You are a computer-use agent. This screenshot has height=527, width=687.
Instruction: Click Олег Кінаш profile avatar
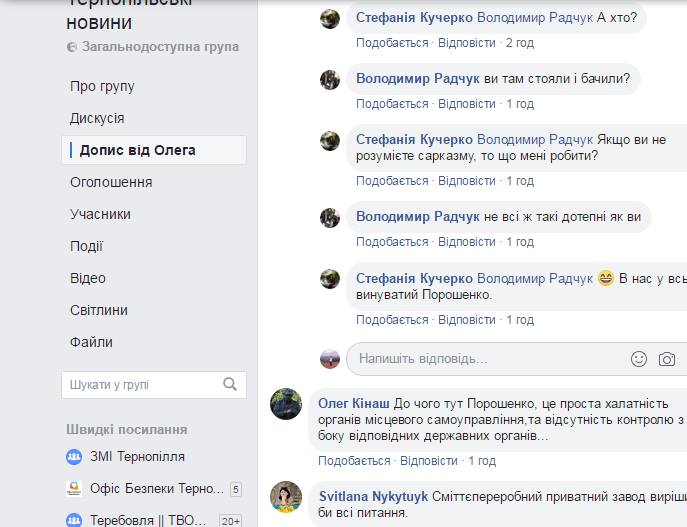286,404
